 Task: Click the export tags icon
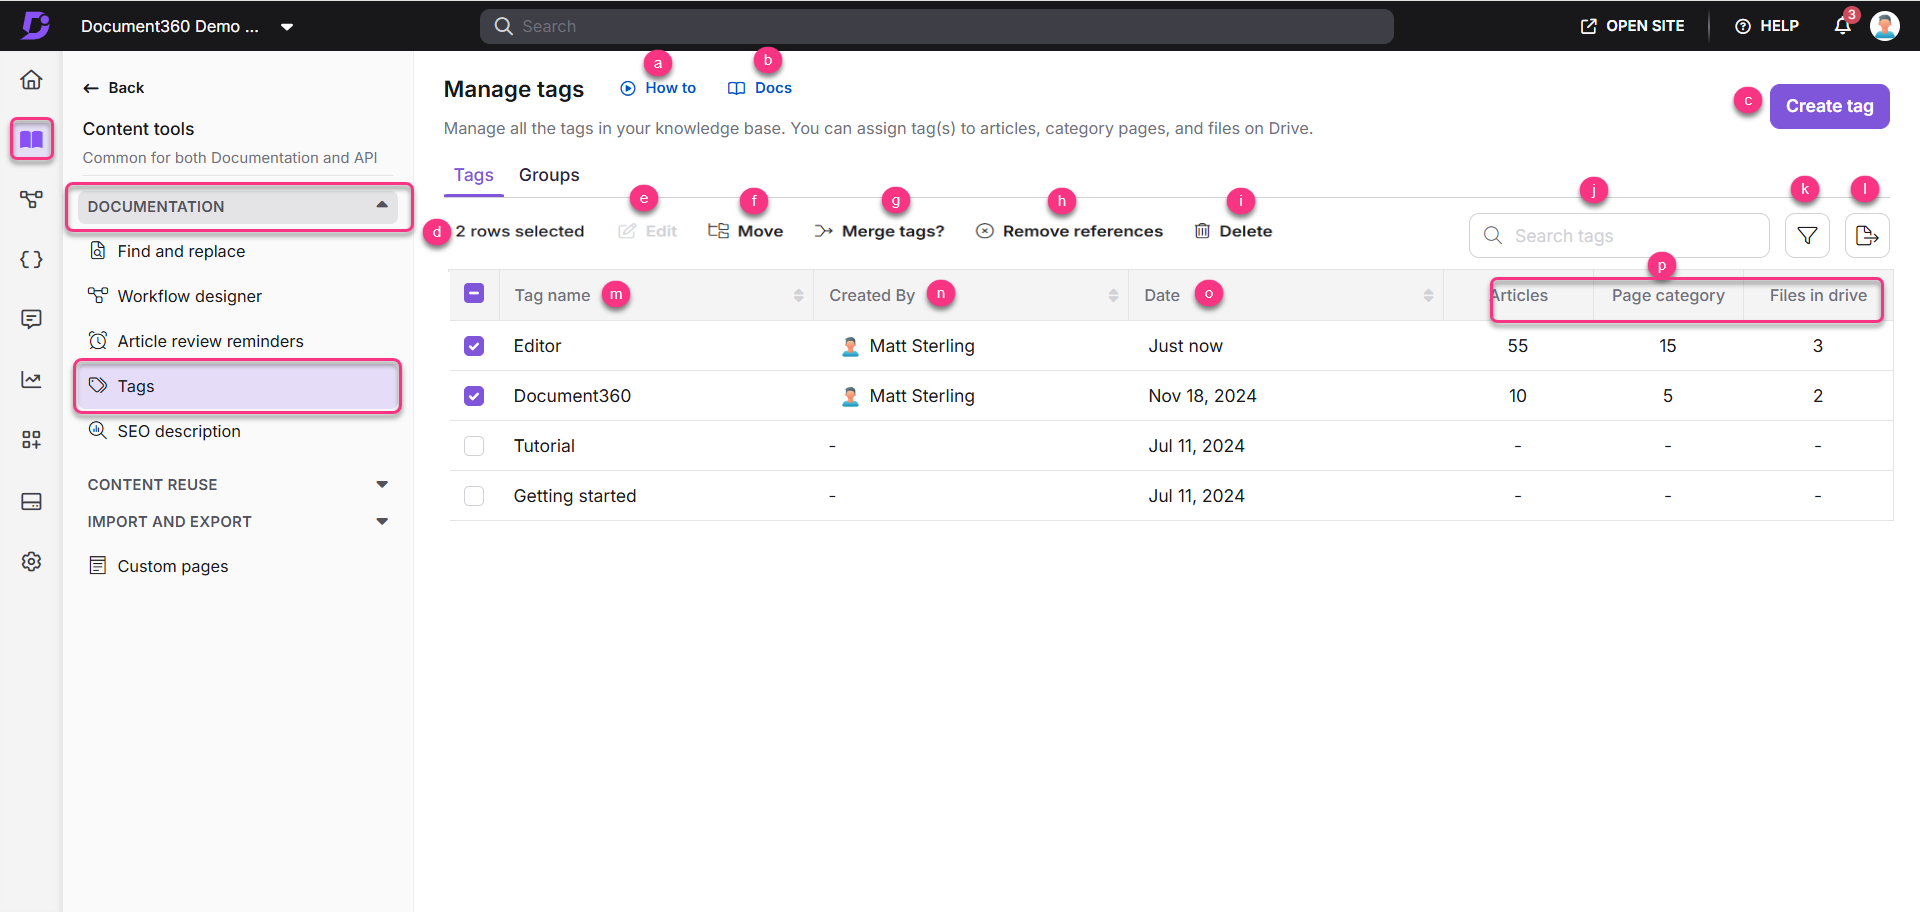tap(1866, 236)
